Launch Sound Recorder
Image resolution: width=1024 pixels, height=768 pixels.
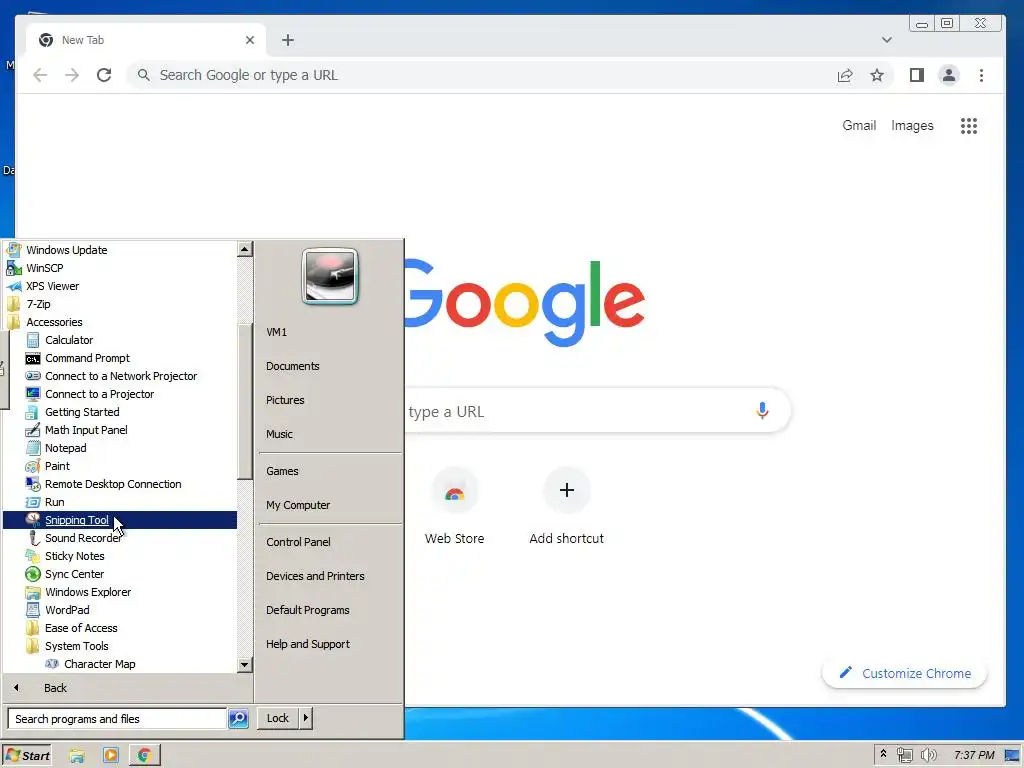pos(82,538)
